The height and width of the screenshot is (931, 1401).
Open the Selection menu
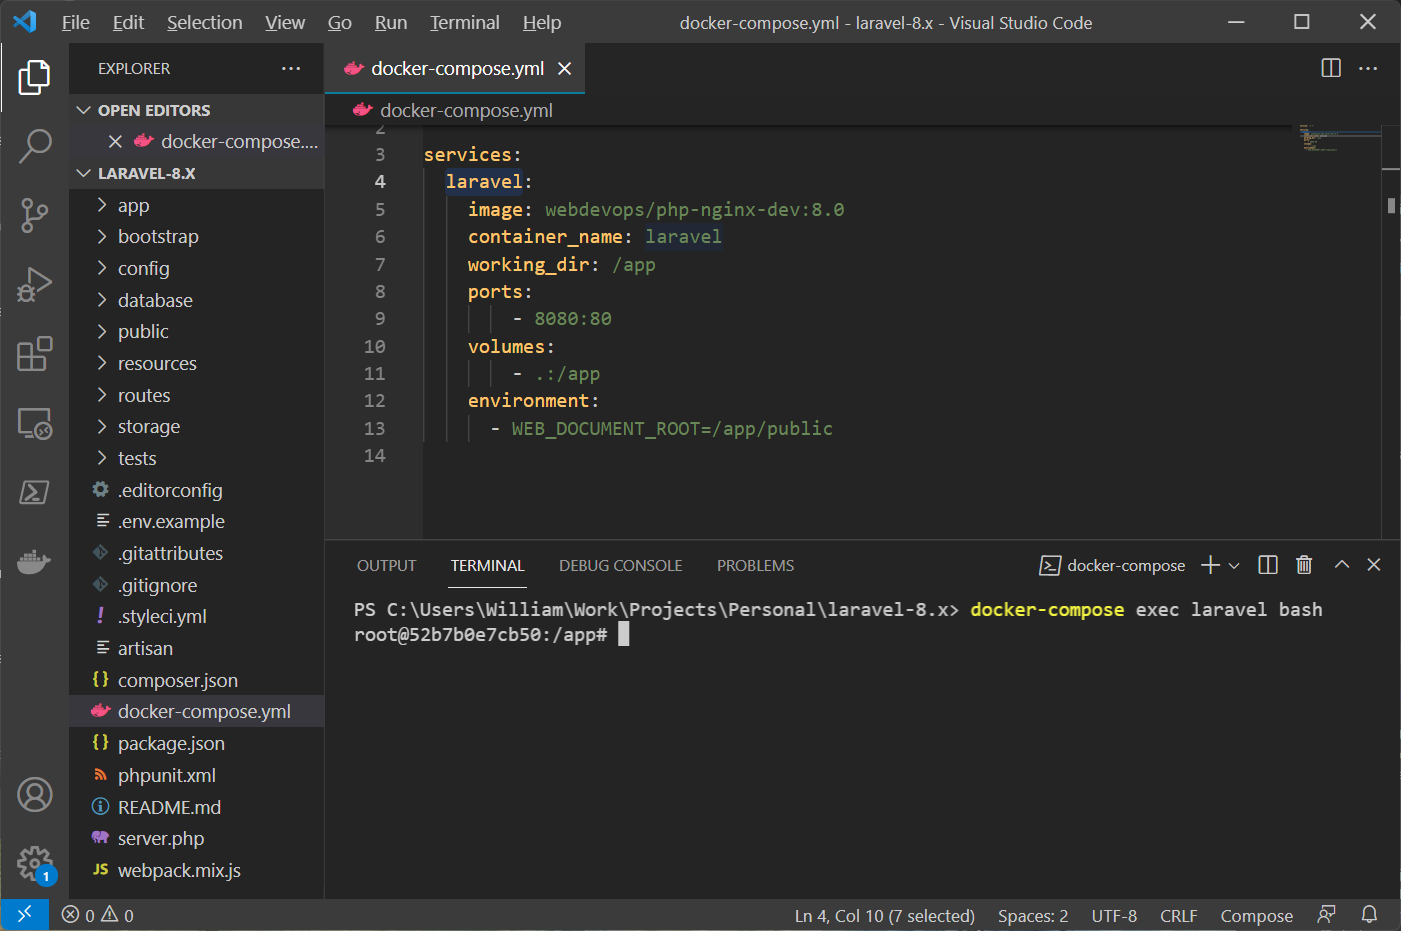pos(204,22)
